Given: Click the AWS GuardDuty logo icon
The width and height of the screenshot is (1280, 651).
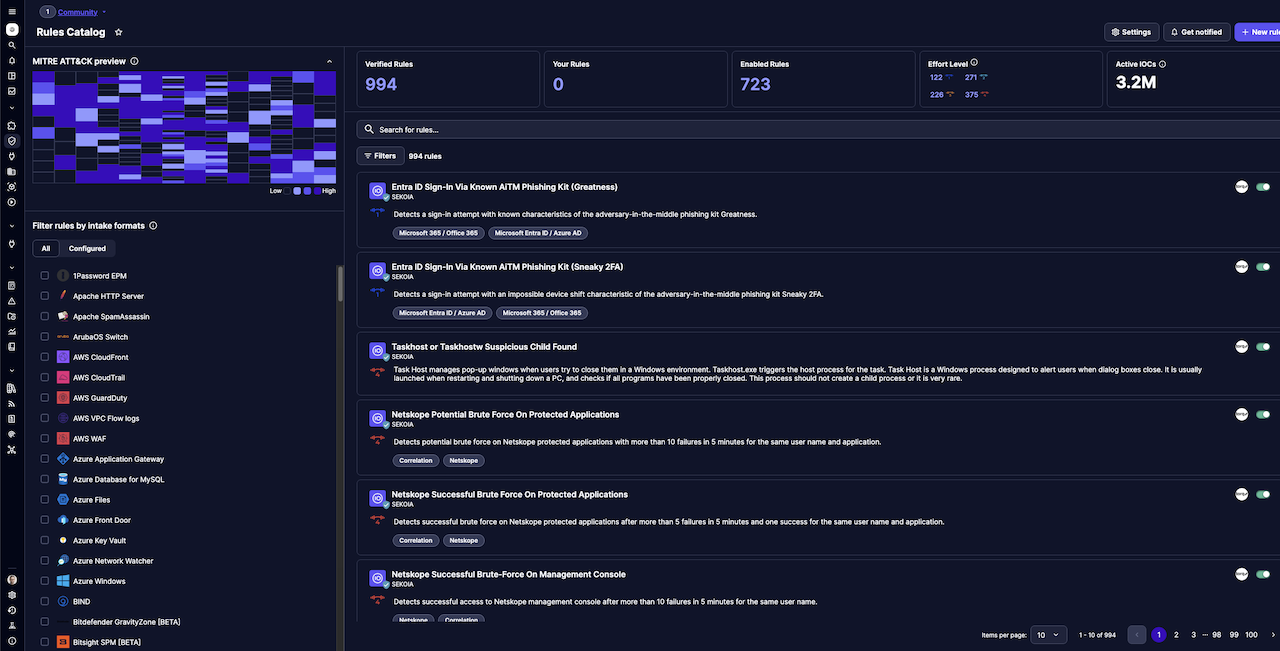Looking at the screenshot, I should tap(63, 398).
